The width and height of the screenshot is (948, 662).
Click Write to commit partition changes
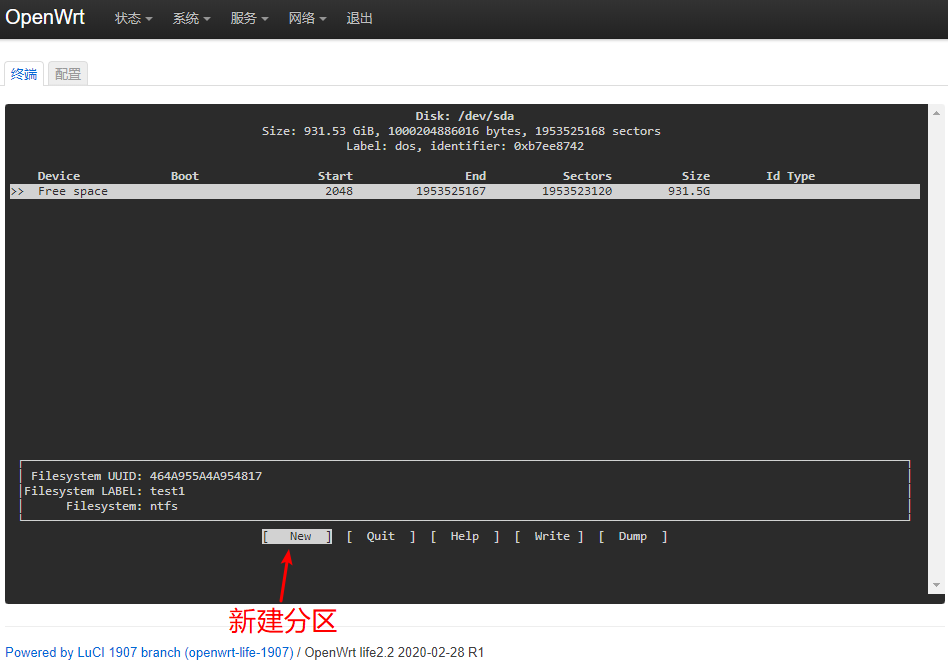click(x=551, y=536)
